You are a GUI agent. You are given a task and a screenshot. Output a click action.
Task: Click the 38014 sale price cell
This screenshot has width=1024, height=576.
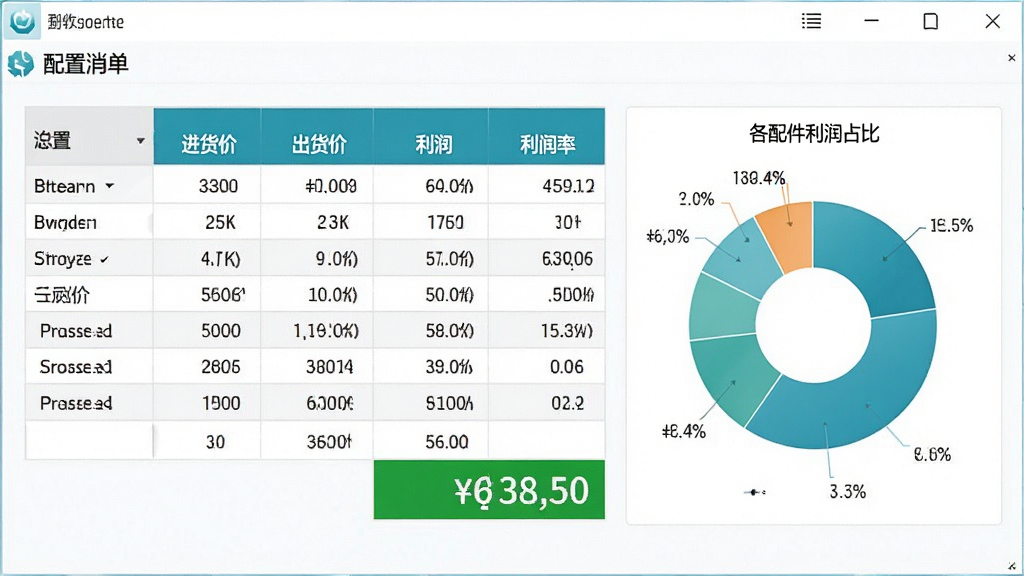[317, 366]
